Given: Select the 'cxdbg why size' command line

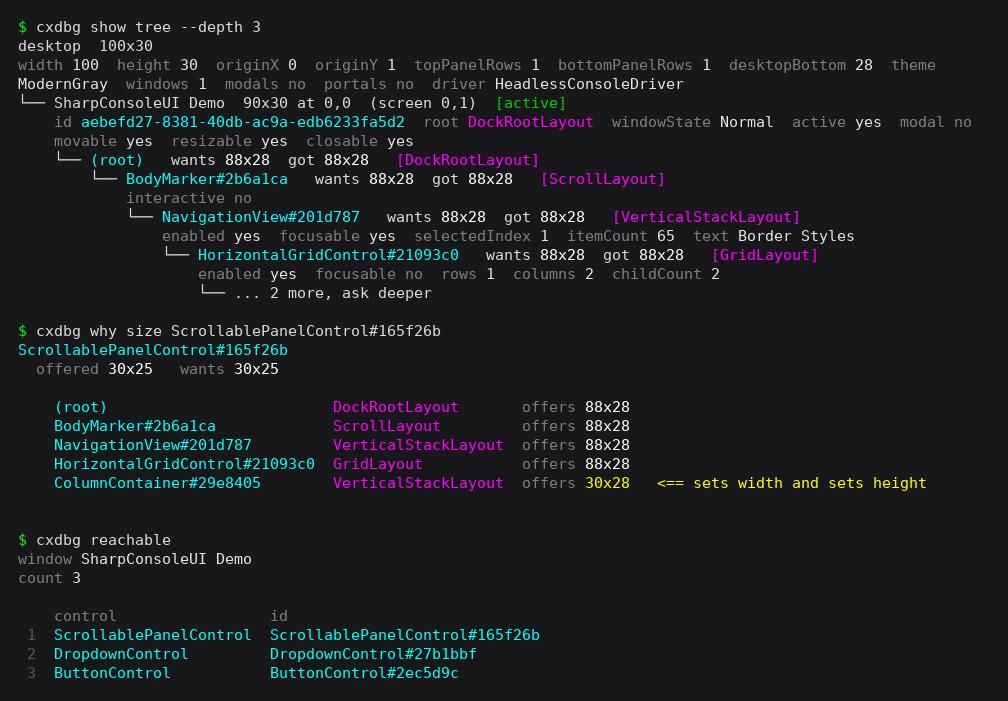Looking at the screenshot, I should [238, 331].
